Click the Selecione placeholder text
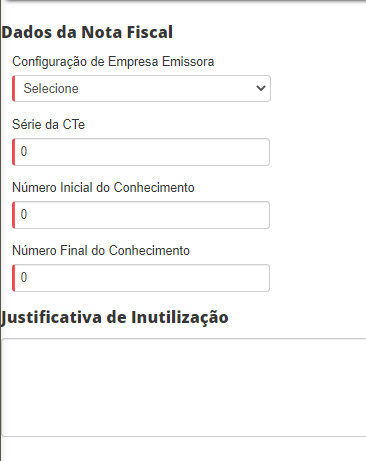The height and width of the screenshot is (461, 366). 51,88
